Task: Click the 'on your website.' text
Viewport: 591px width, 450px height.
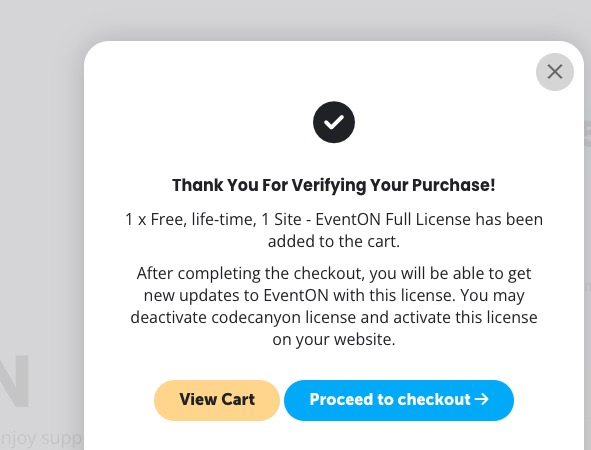Action: click(x=334, y=339)
